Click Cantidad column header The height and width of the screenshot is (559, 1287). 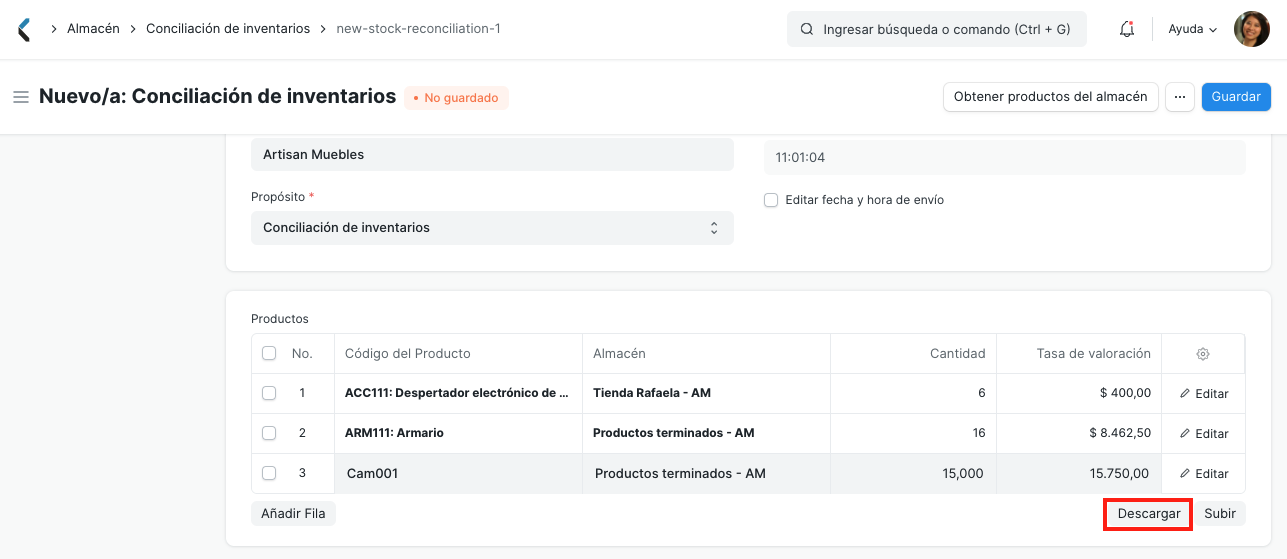(913, 353)
